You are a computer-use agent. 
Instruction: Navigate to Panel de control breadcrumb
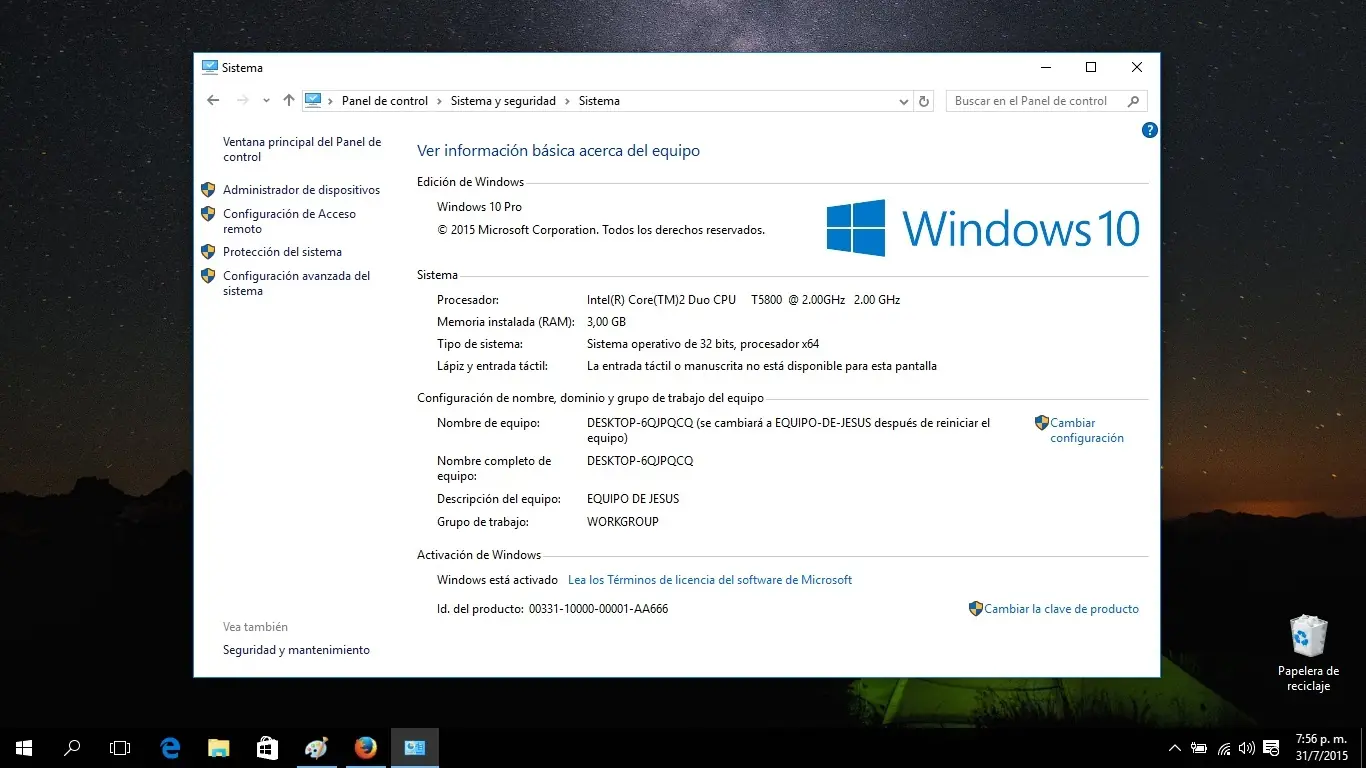[x=384, y=100]
